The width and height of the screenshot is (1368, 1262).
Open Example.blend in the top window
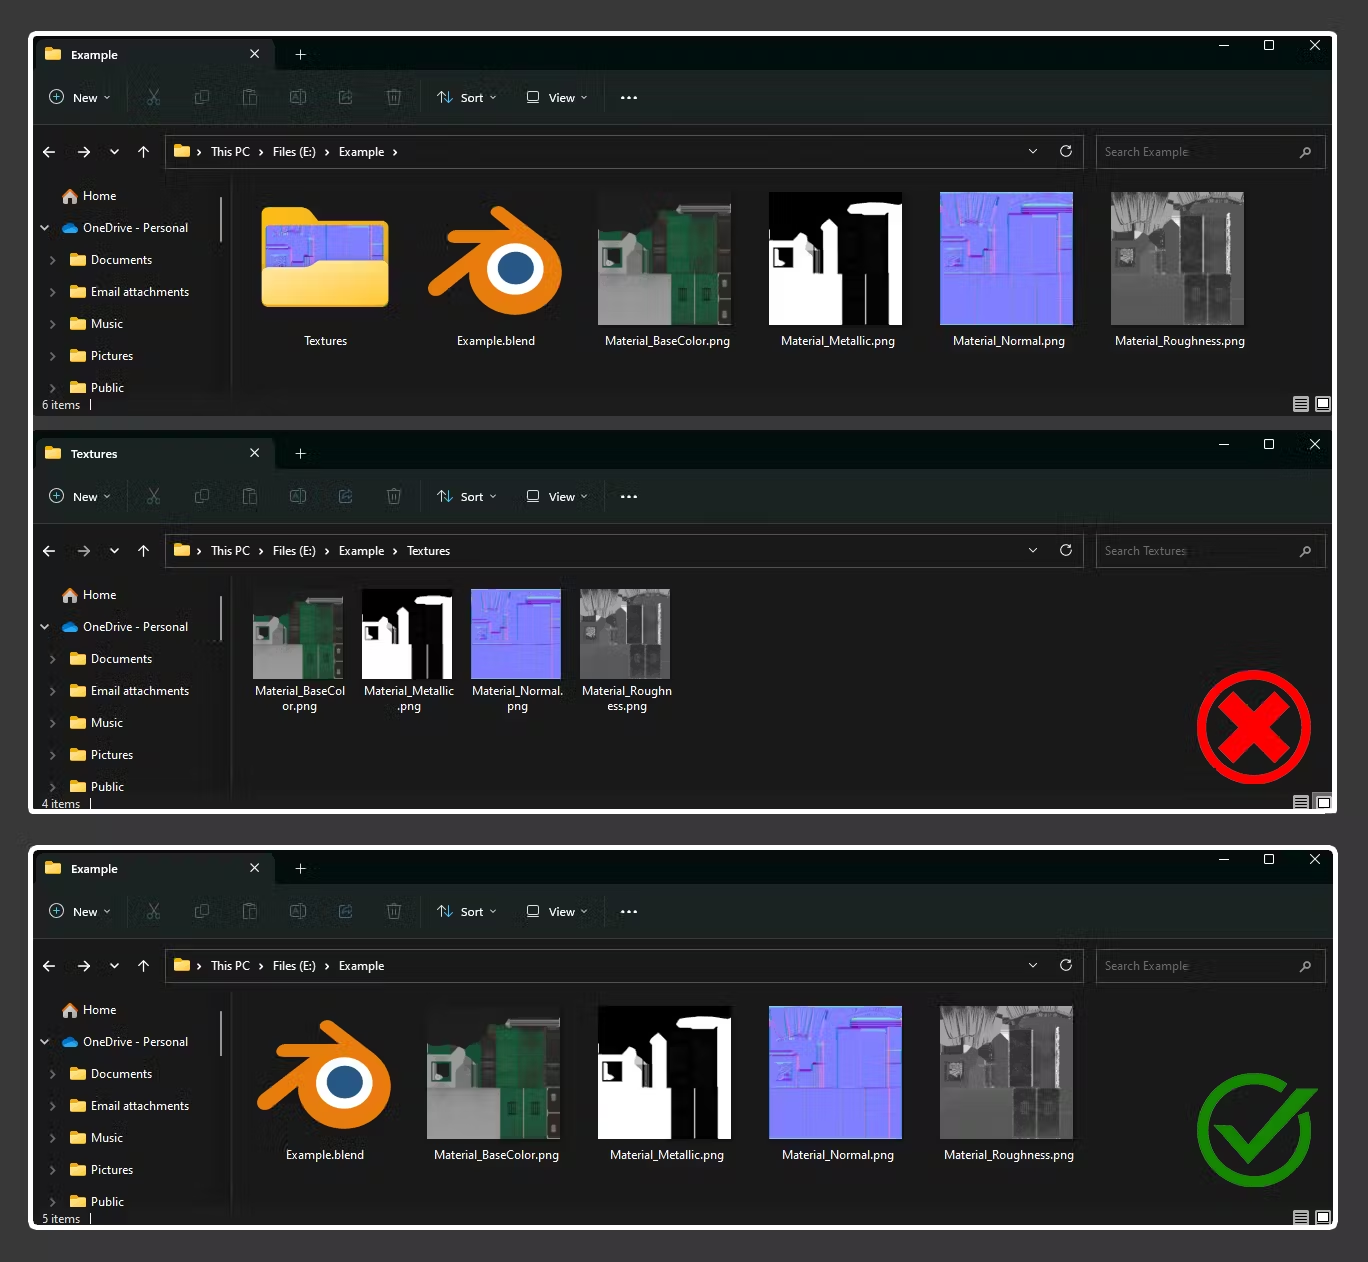(495, 266)
